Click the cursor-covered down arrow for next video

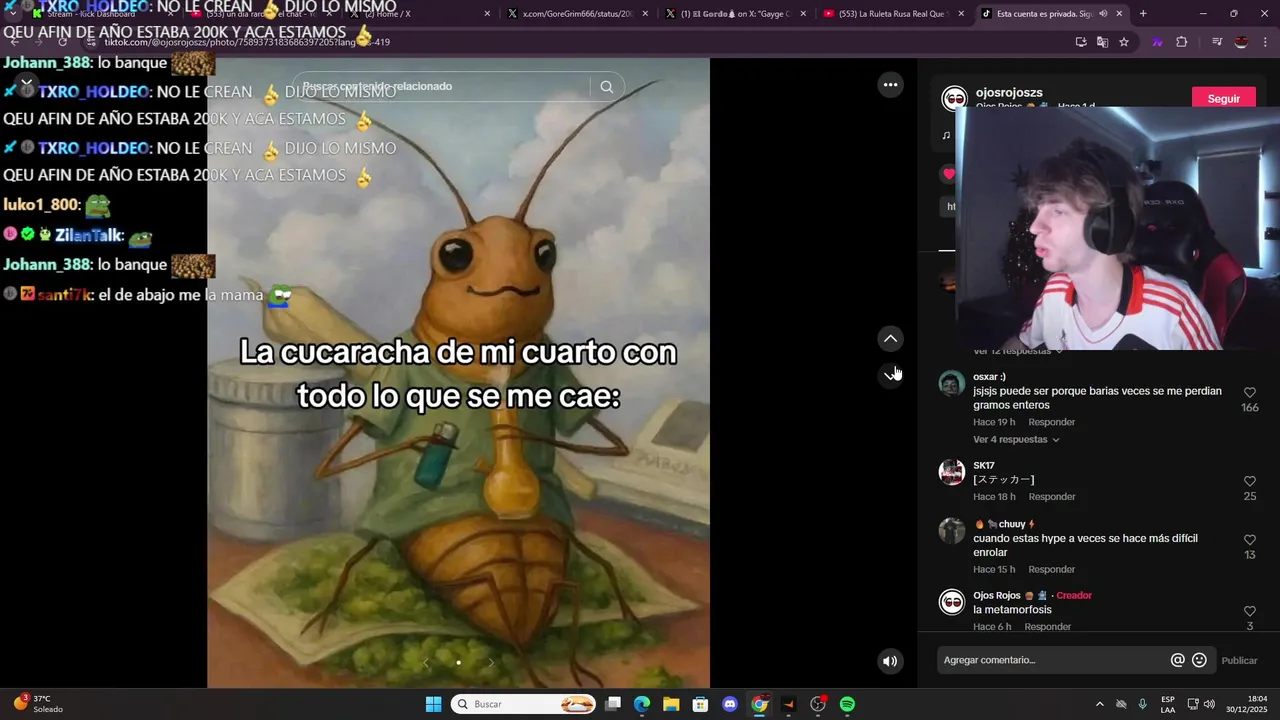[x=890, y=374]
